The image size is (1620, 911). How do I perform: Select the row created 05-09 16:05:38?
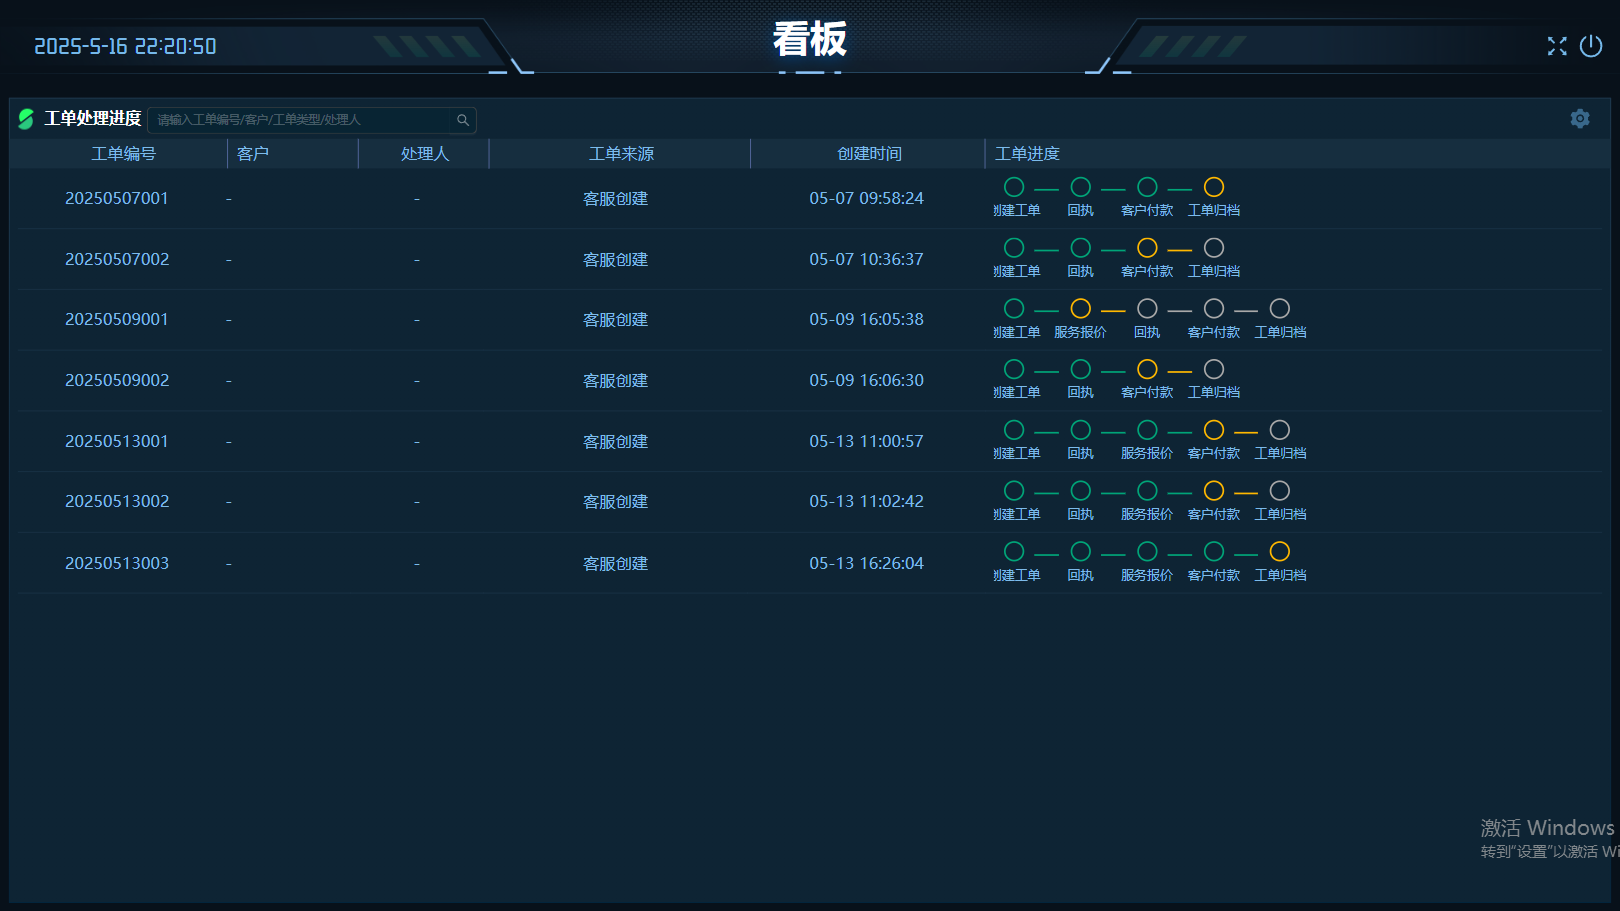[x=866, y=320]
